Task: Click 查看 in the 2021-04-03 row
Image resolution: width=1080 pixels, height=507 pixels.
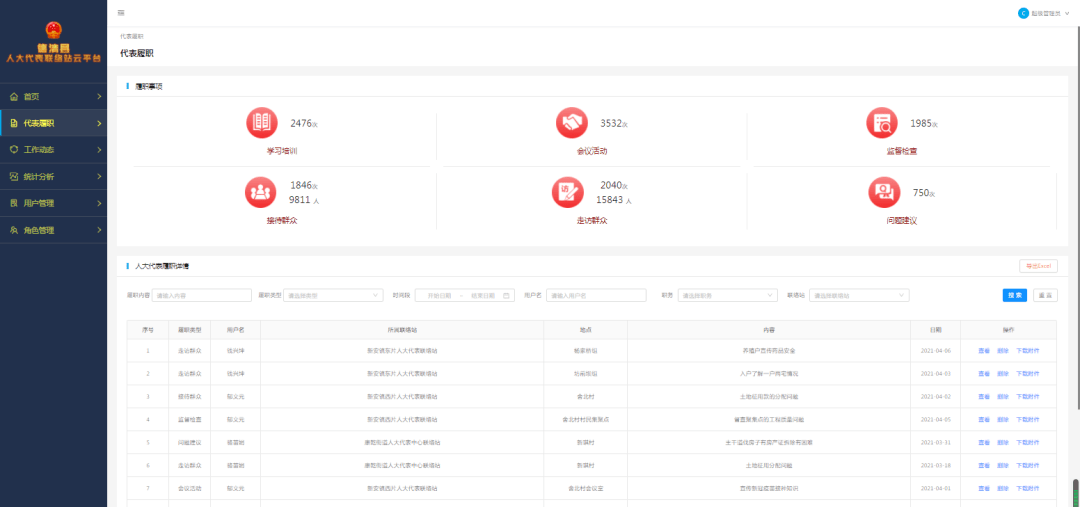Action: coord(984,373)
